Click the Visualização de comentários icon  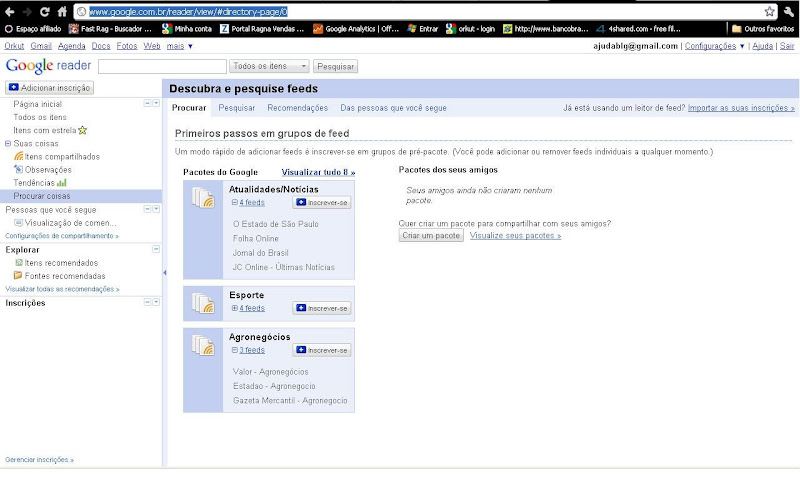19,222
